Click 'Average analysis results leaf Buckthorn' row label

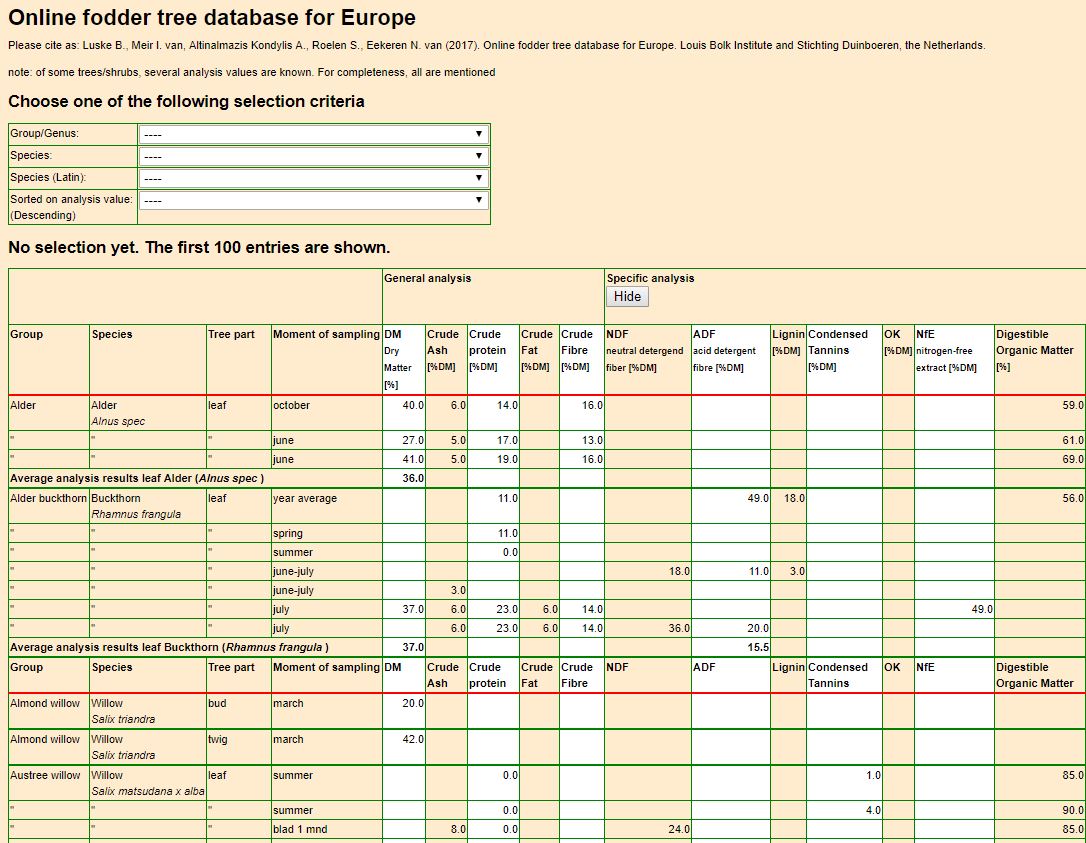170,648
